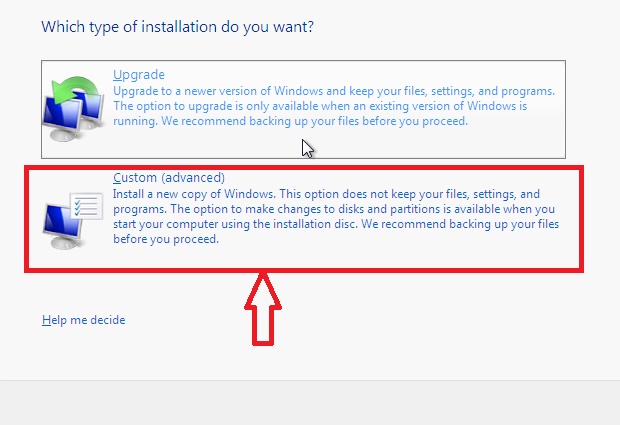The width and height of the screenshot is (620, 425).
Task: Click the checklist sheet in Custom icon
Action: 87,206
